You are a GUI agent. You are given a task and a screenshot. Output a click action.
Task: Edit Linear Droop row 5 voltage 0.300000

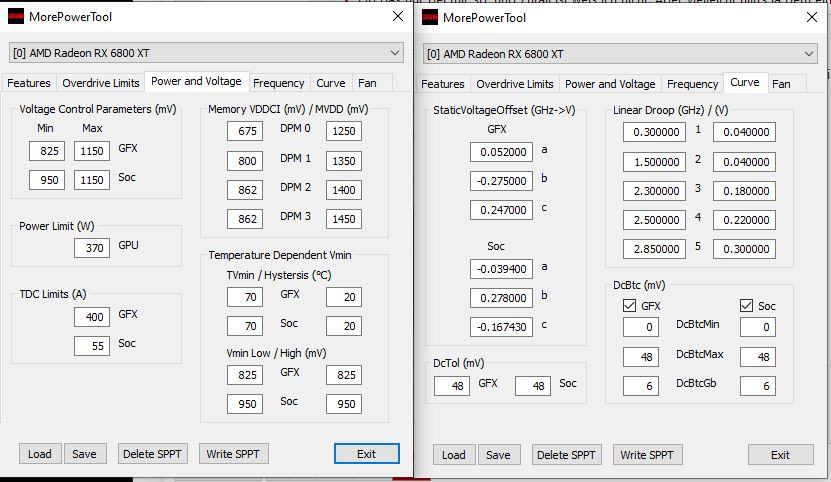pos(744,249)
